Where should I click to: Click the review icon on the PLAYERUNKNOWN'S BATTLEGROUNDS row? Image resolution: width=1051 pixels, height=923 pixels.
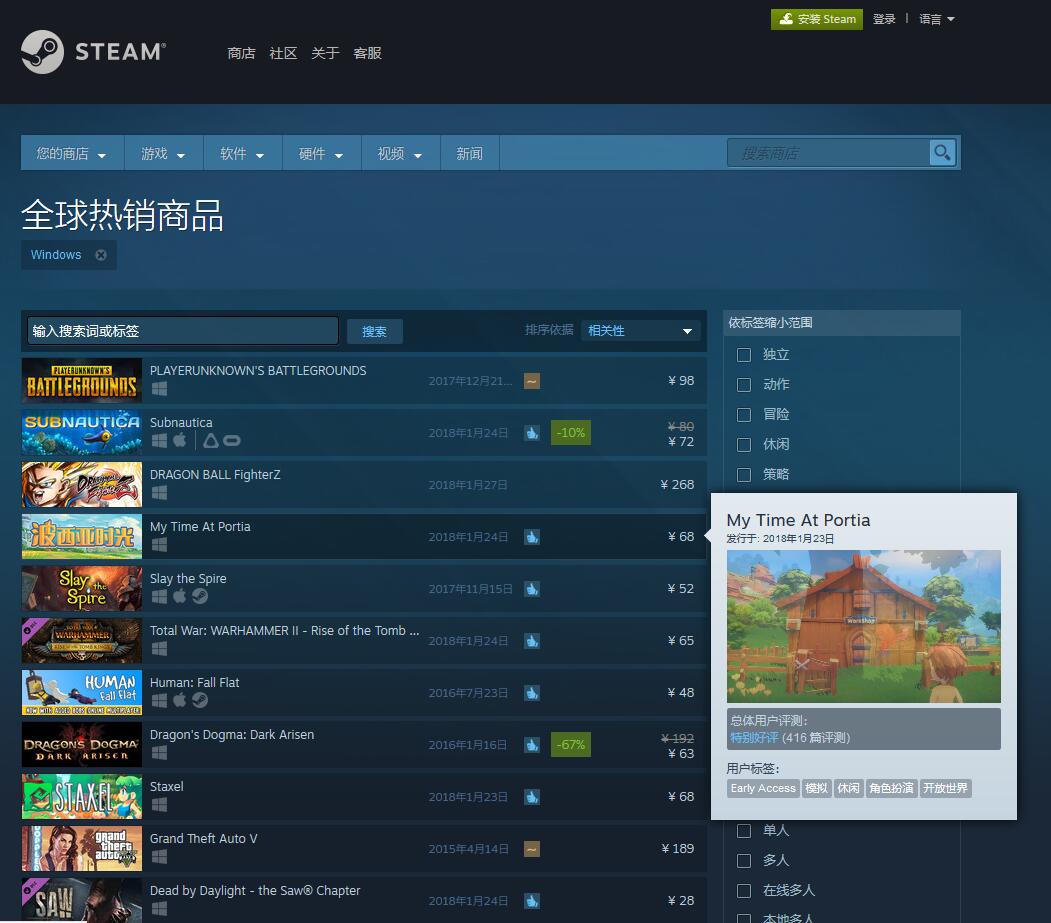click(x=532, y=381)
